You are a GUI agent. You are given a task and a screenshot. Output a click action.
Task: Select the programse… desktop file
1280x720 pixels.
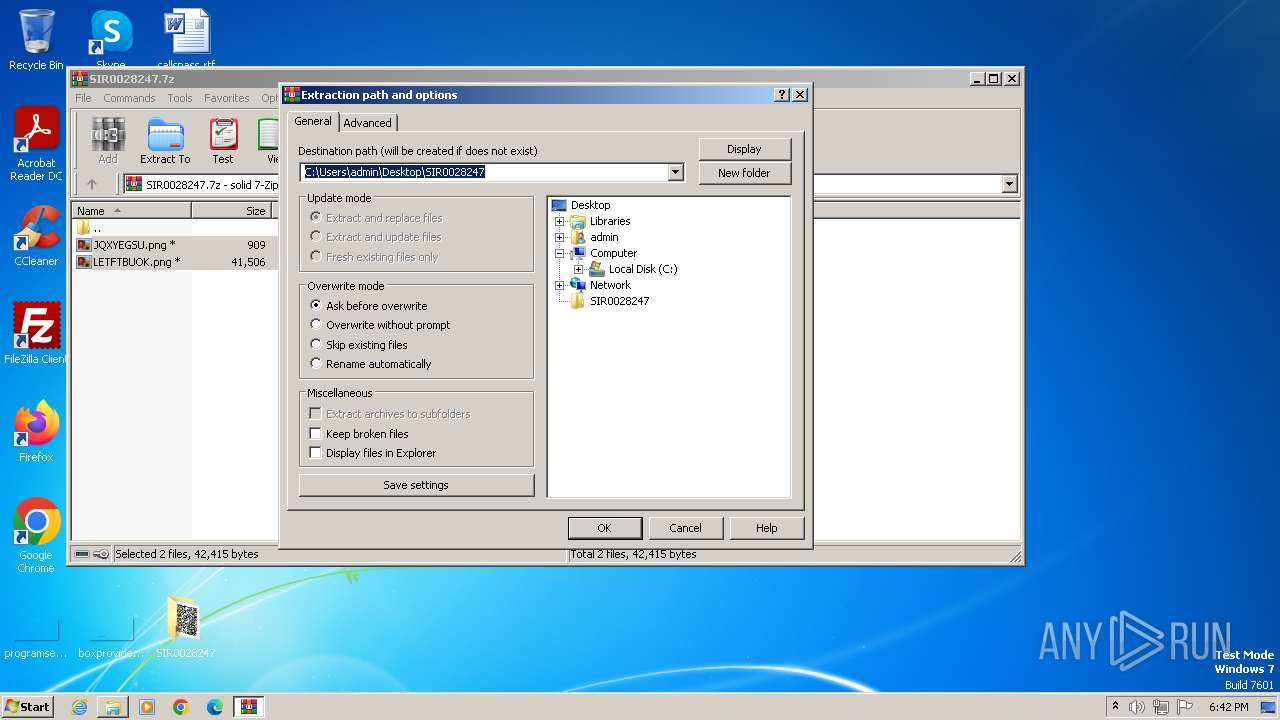[x=36, y=636]
